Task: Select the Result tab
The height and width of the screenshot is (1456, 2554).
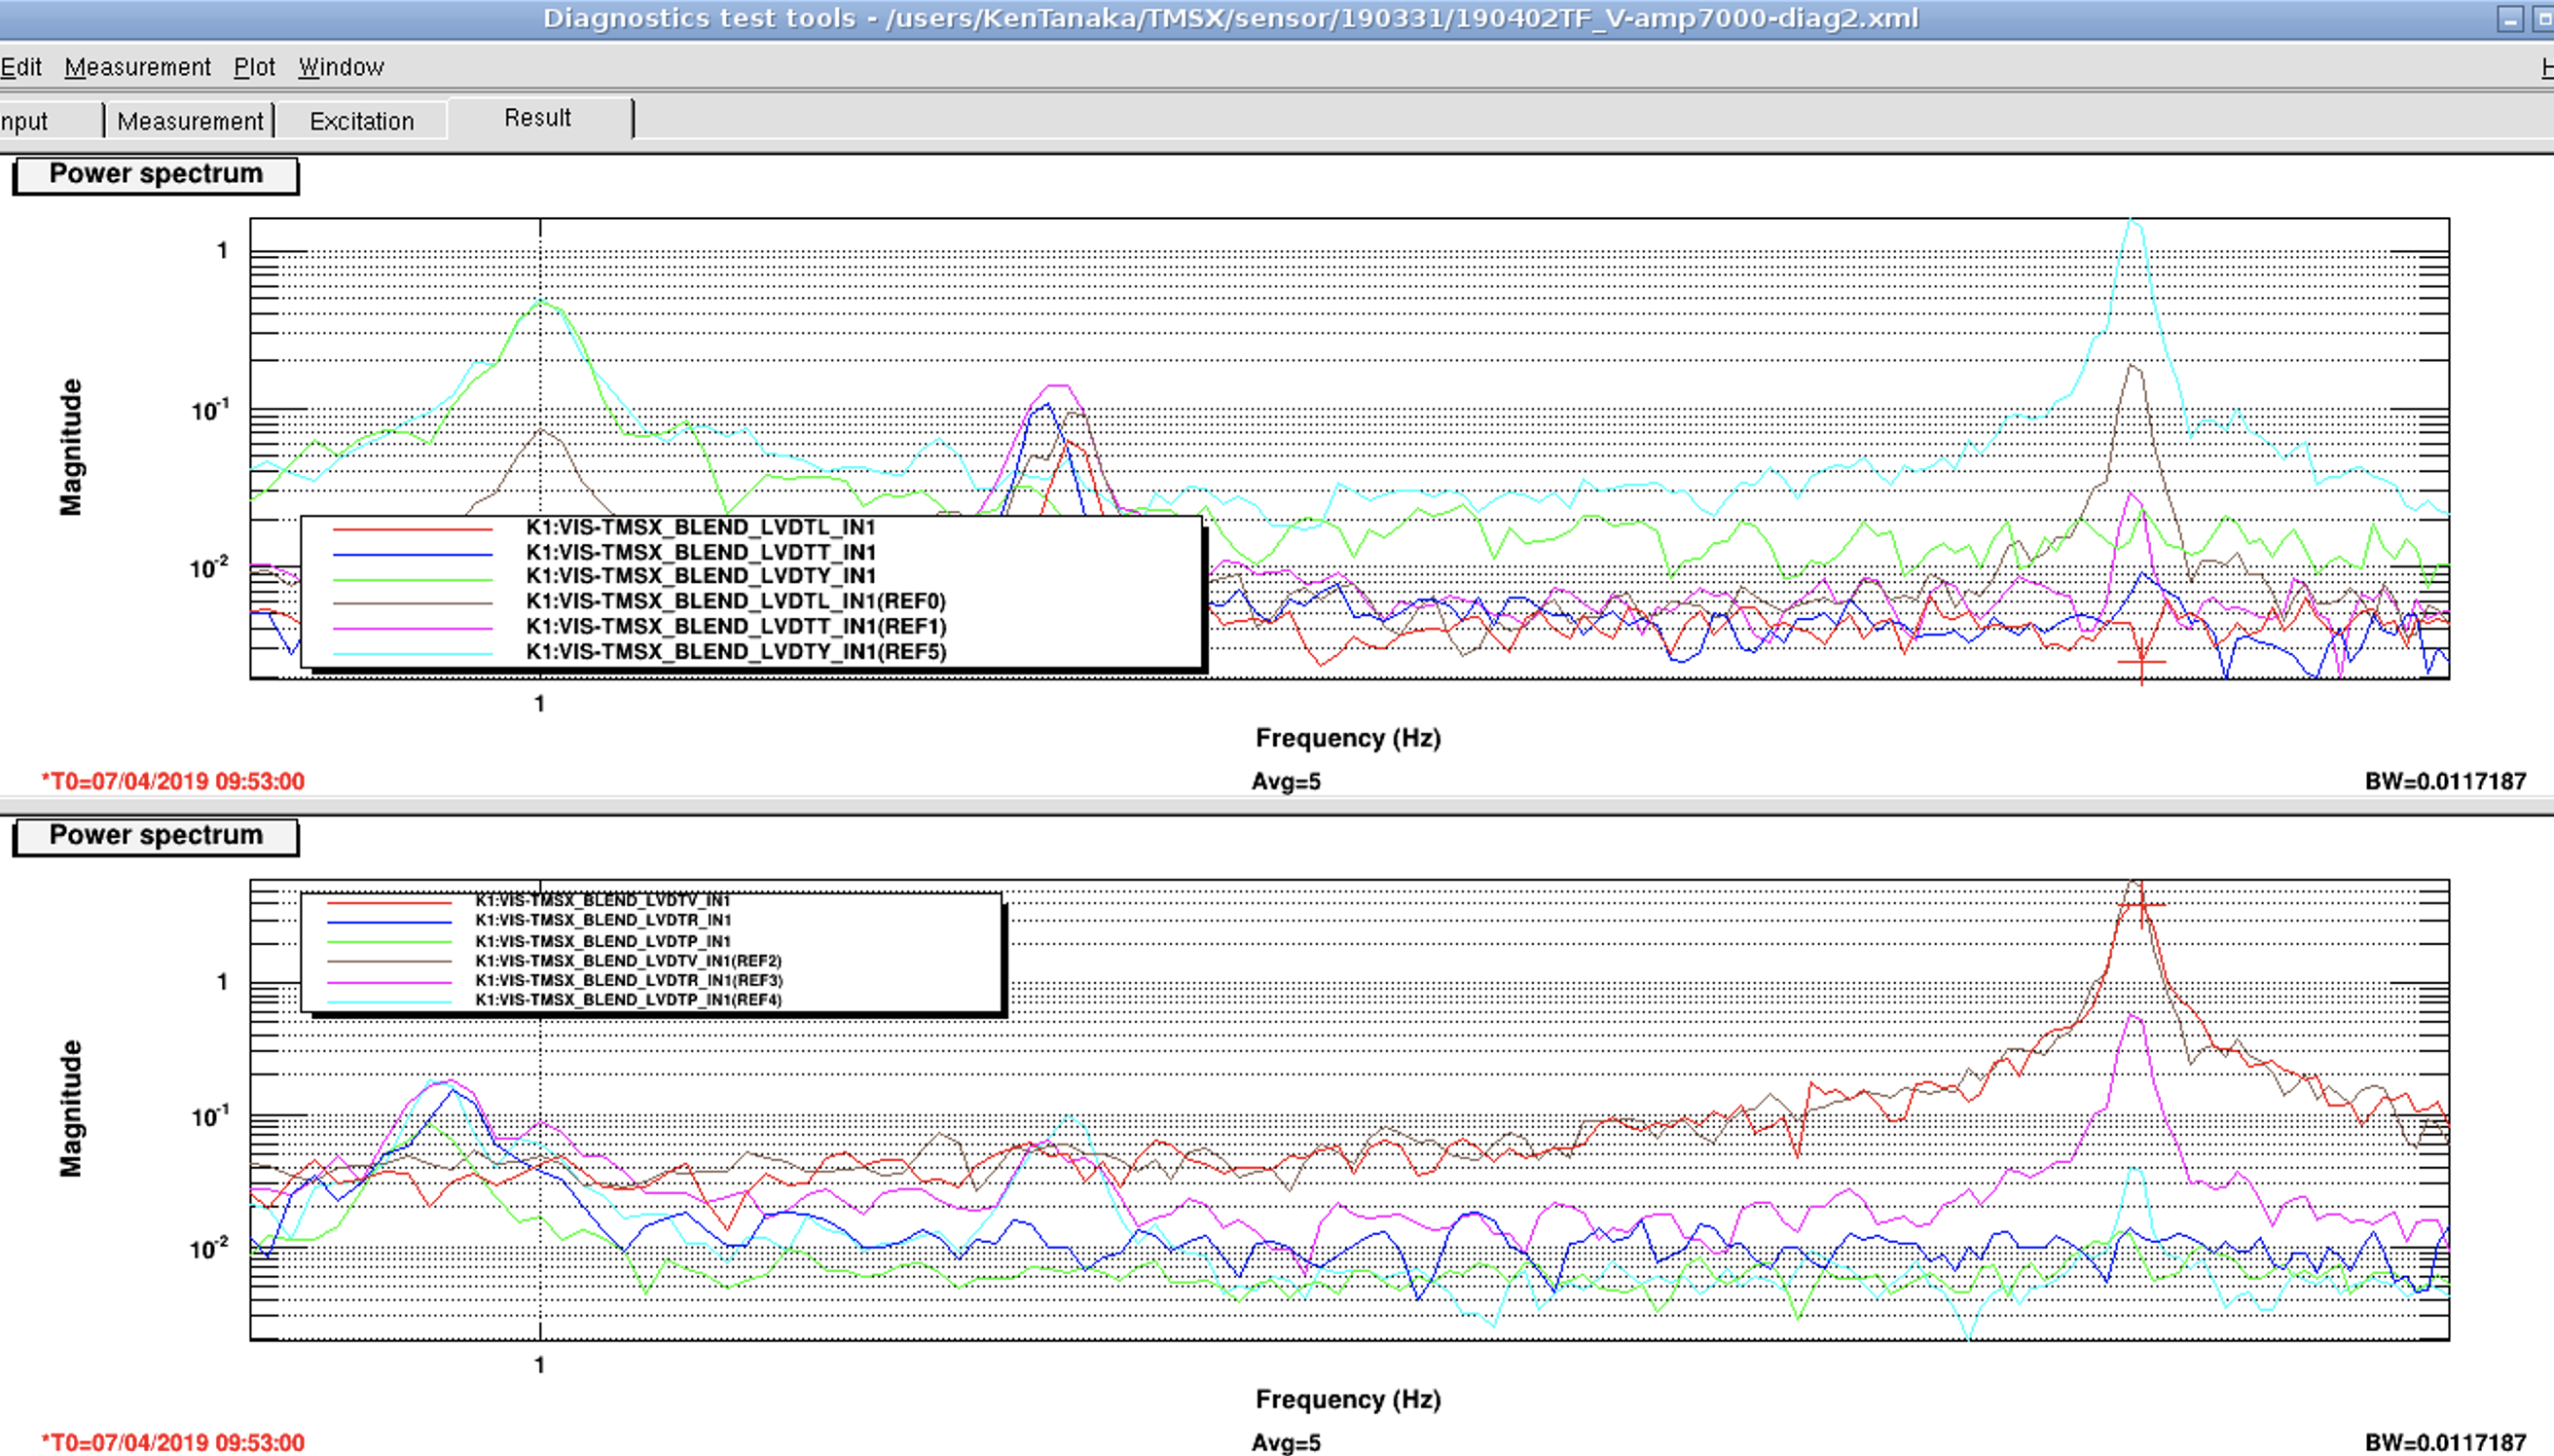Action: [538, 118]
